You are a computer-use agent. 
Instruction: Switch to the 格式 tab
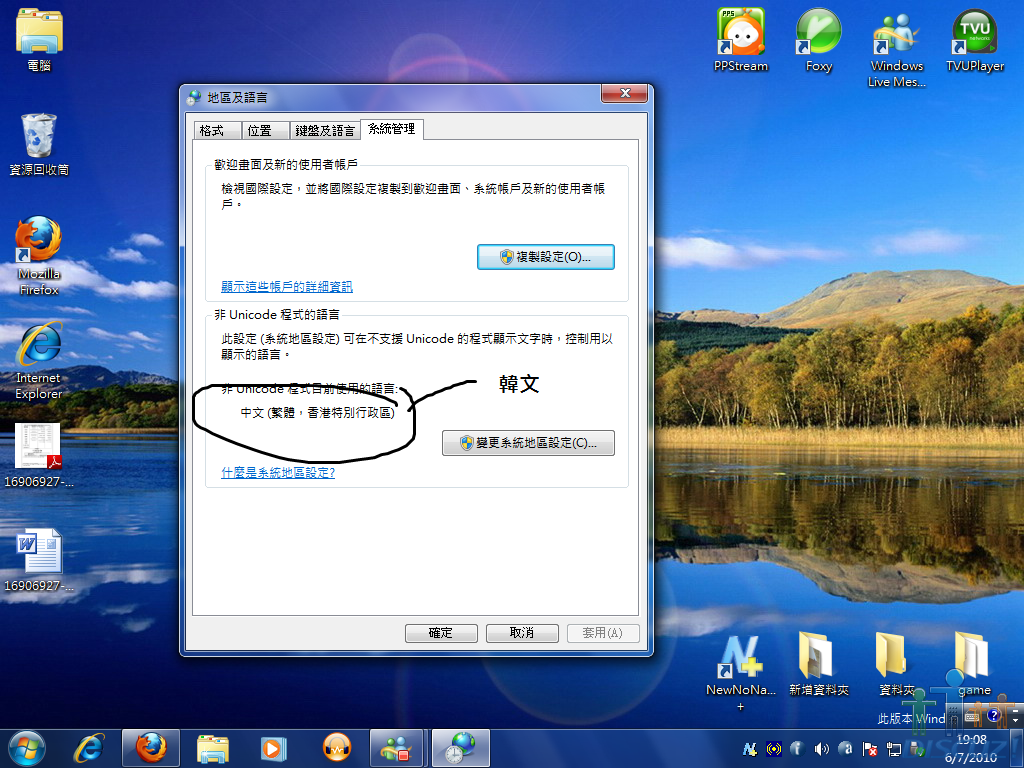click(217, 131)
